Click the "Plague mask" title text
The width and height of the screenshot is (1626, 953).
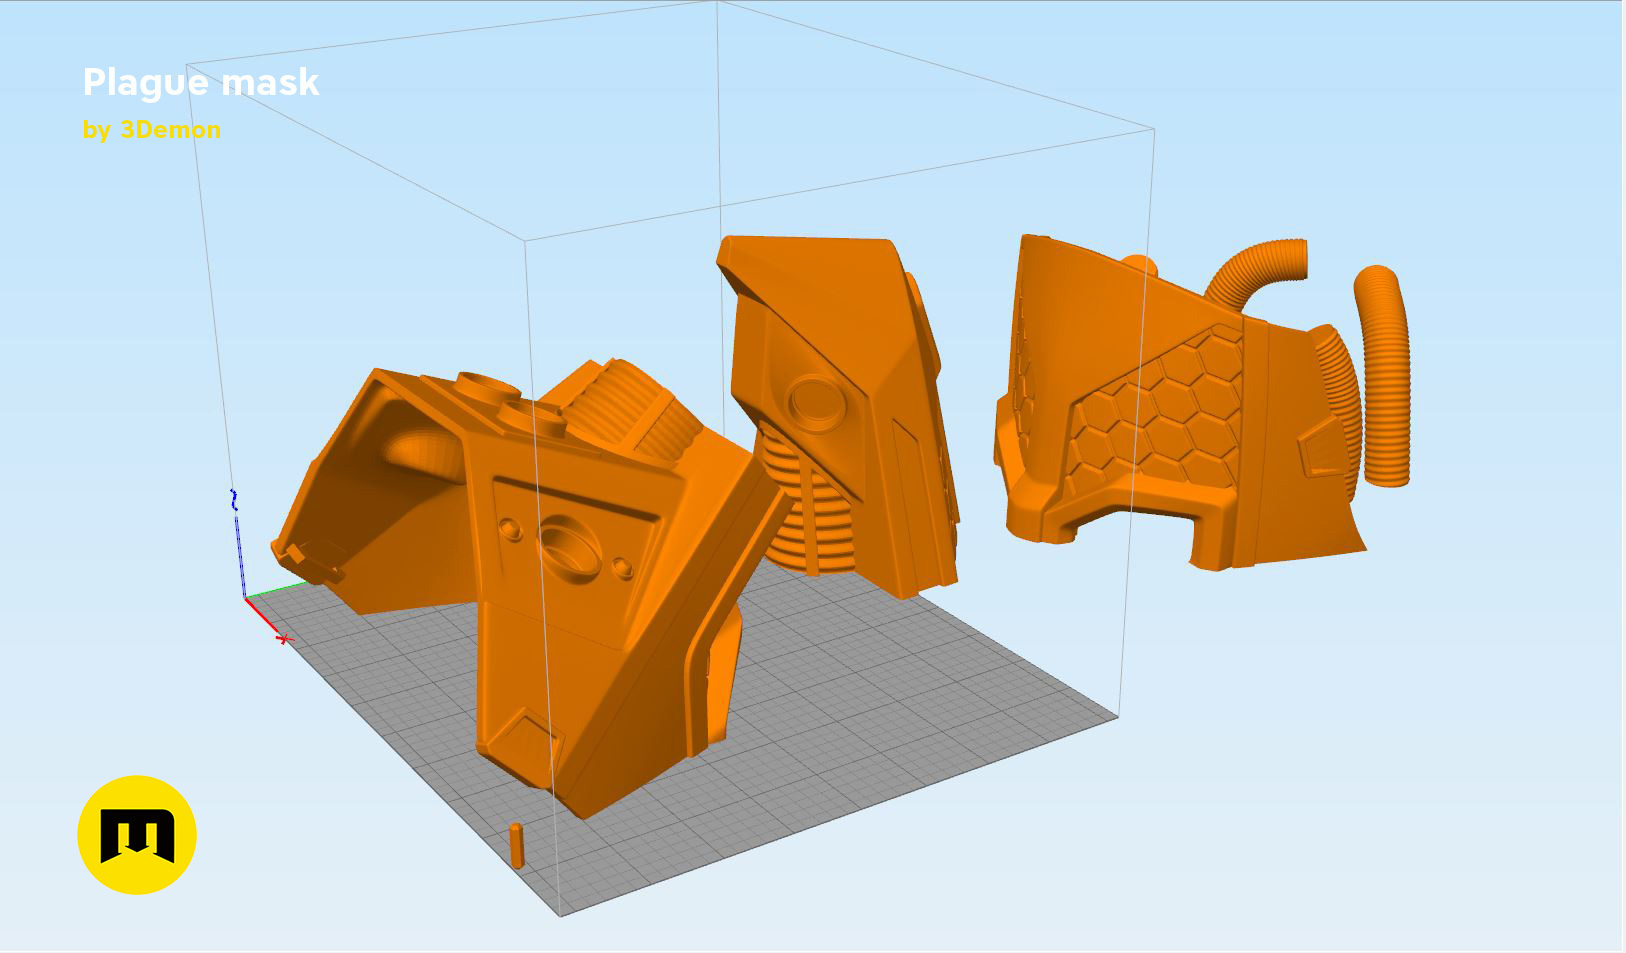(201, 82)
